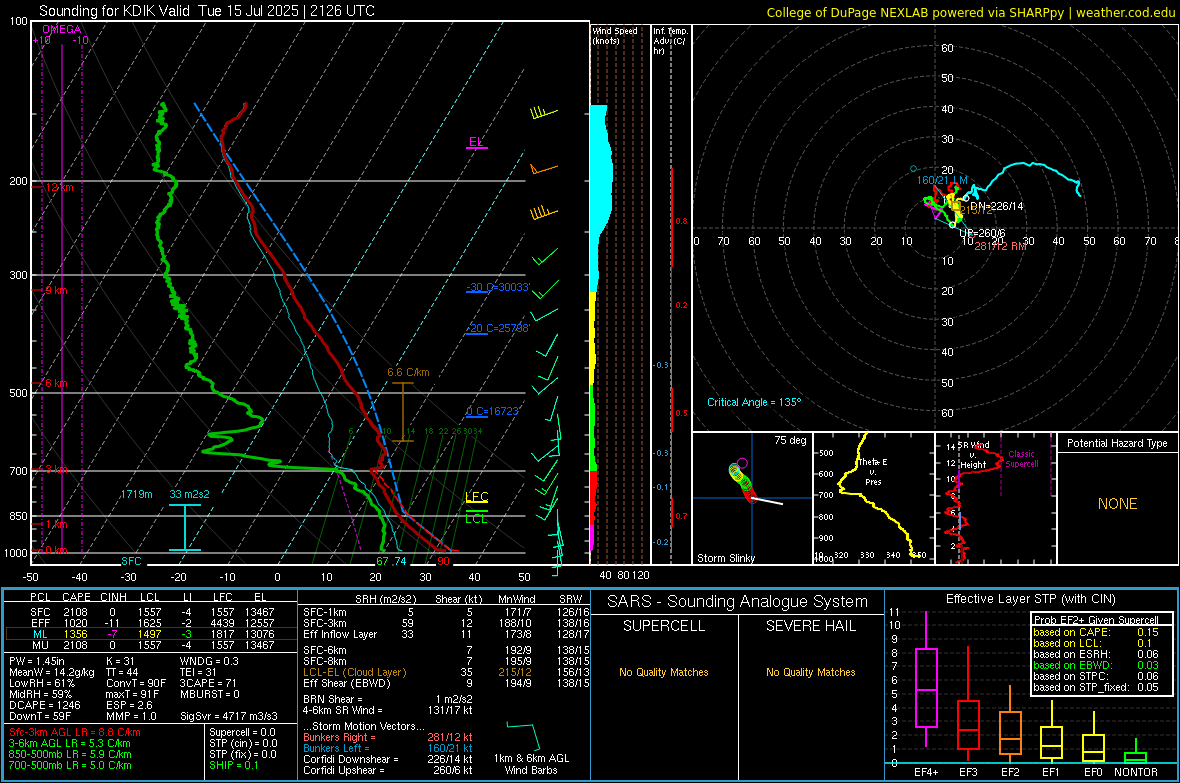Click the 0 C=16723' freezing level label
The image size is (1180, 783).
click(x=493, y=411)
